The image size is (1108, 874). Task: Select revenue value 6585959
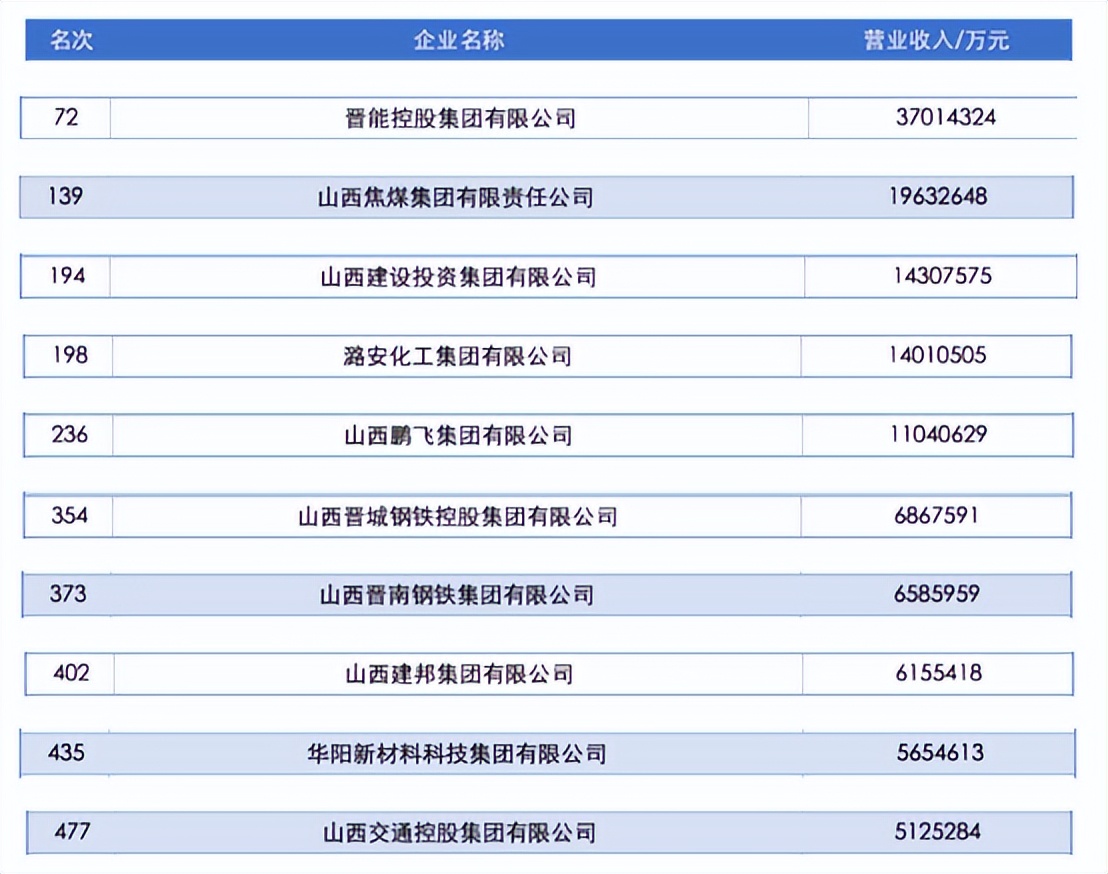pos(936,594)
